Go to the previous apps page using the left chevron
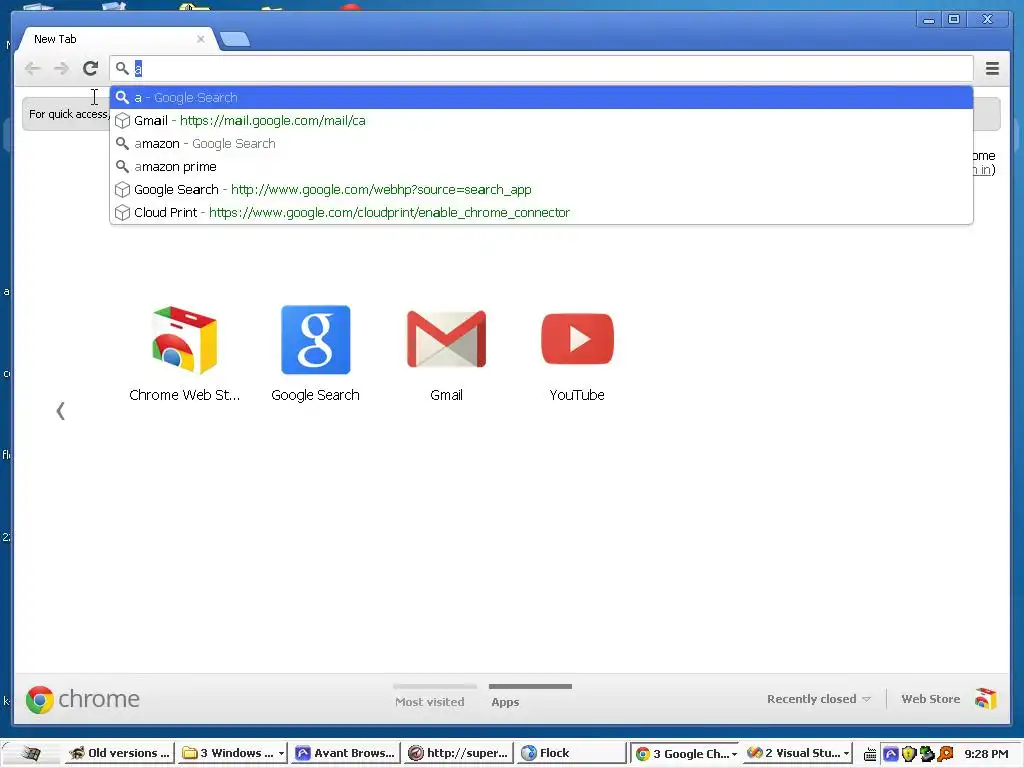 61,411
